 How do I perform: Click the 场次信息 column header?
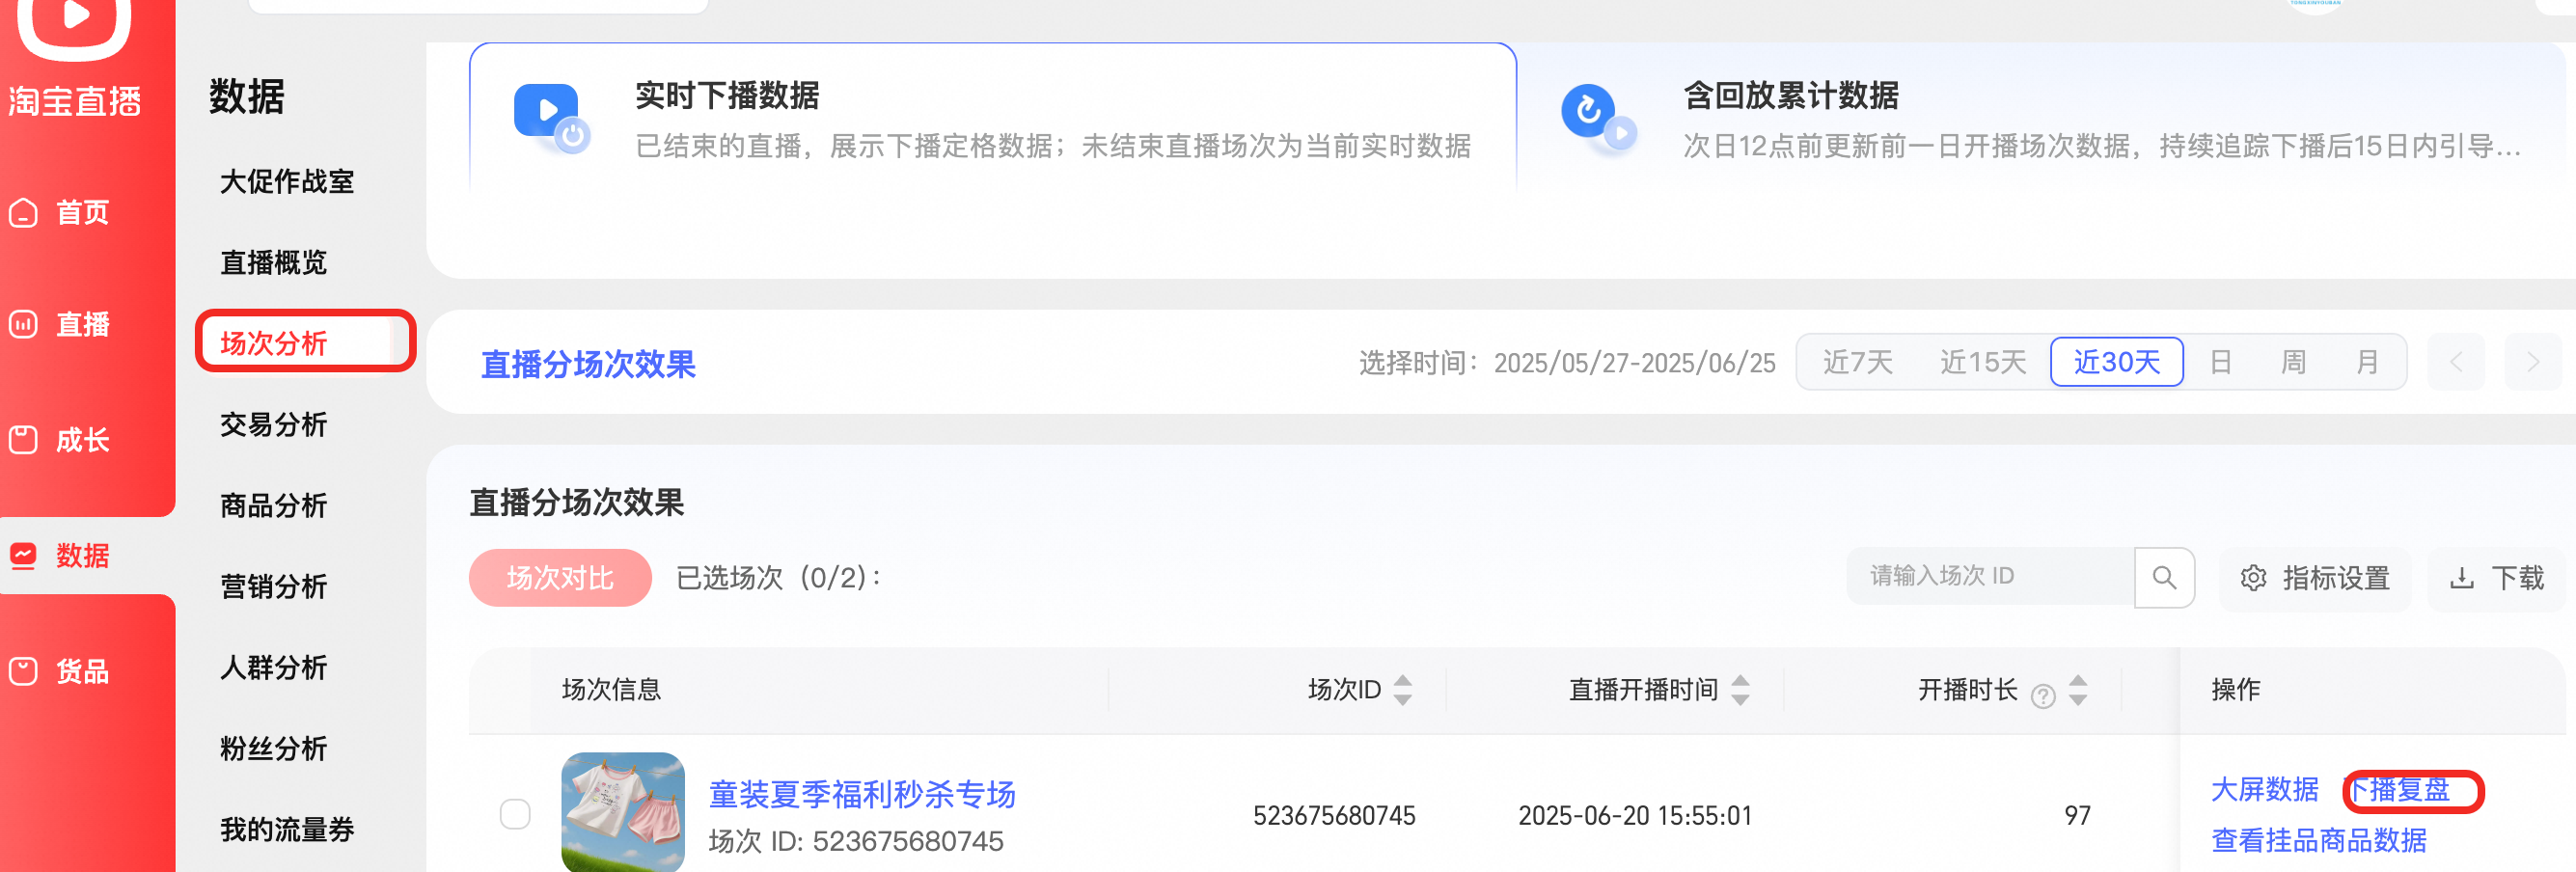611,689
